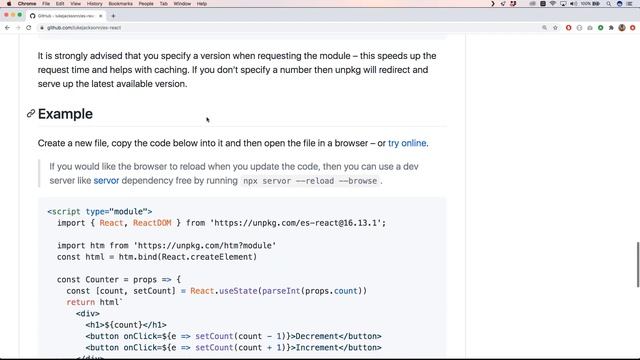640x360 pixels.
Task: Click the chevron icon in menu bar
Action: [x=493, y=4]
